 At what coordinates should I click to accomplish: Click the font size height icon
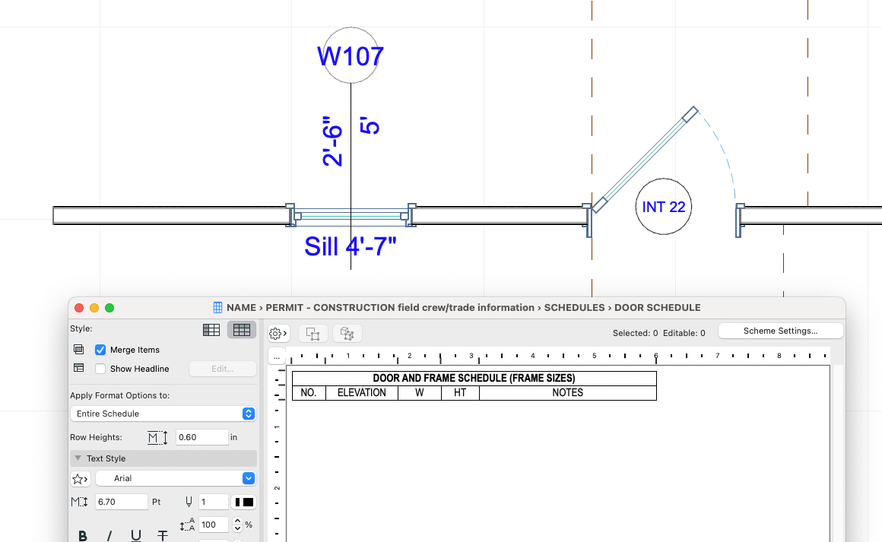[79, 502]
